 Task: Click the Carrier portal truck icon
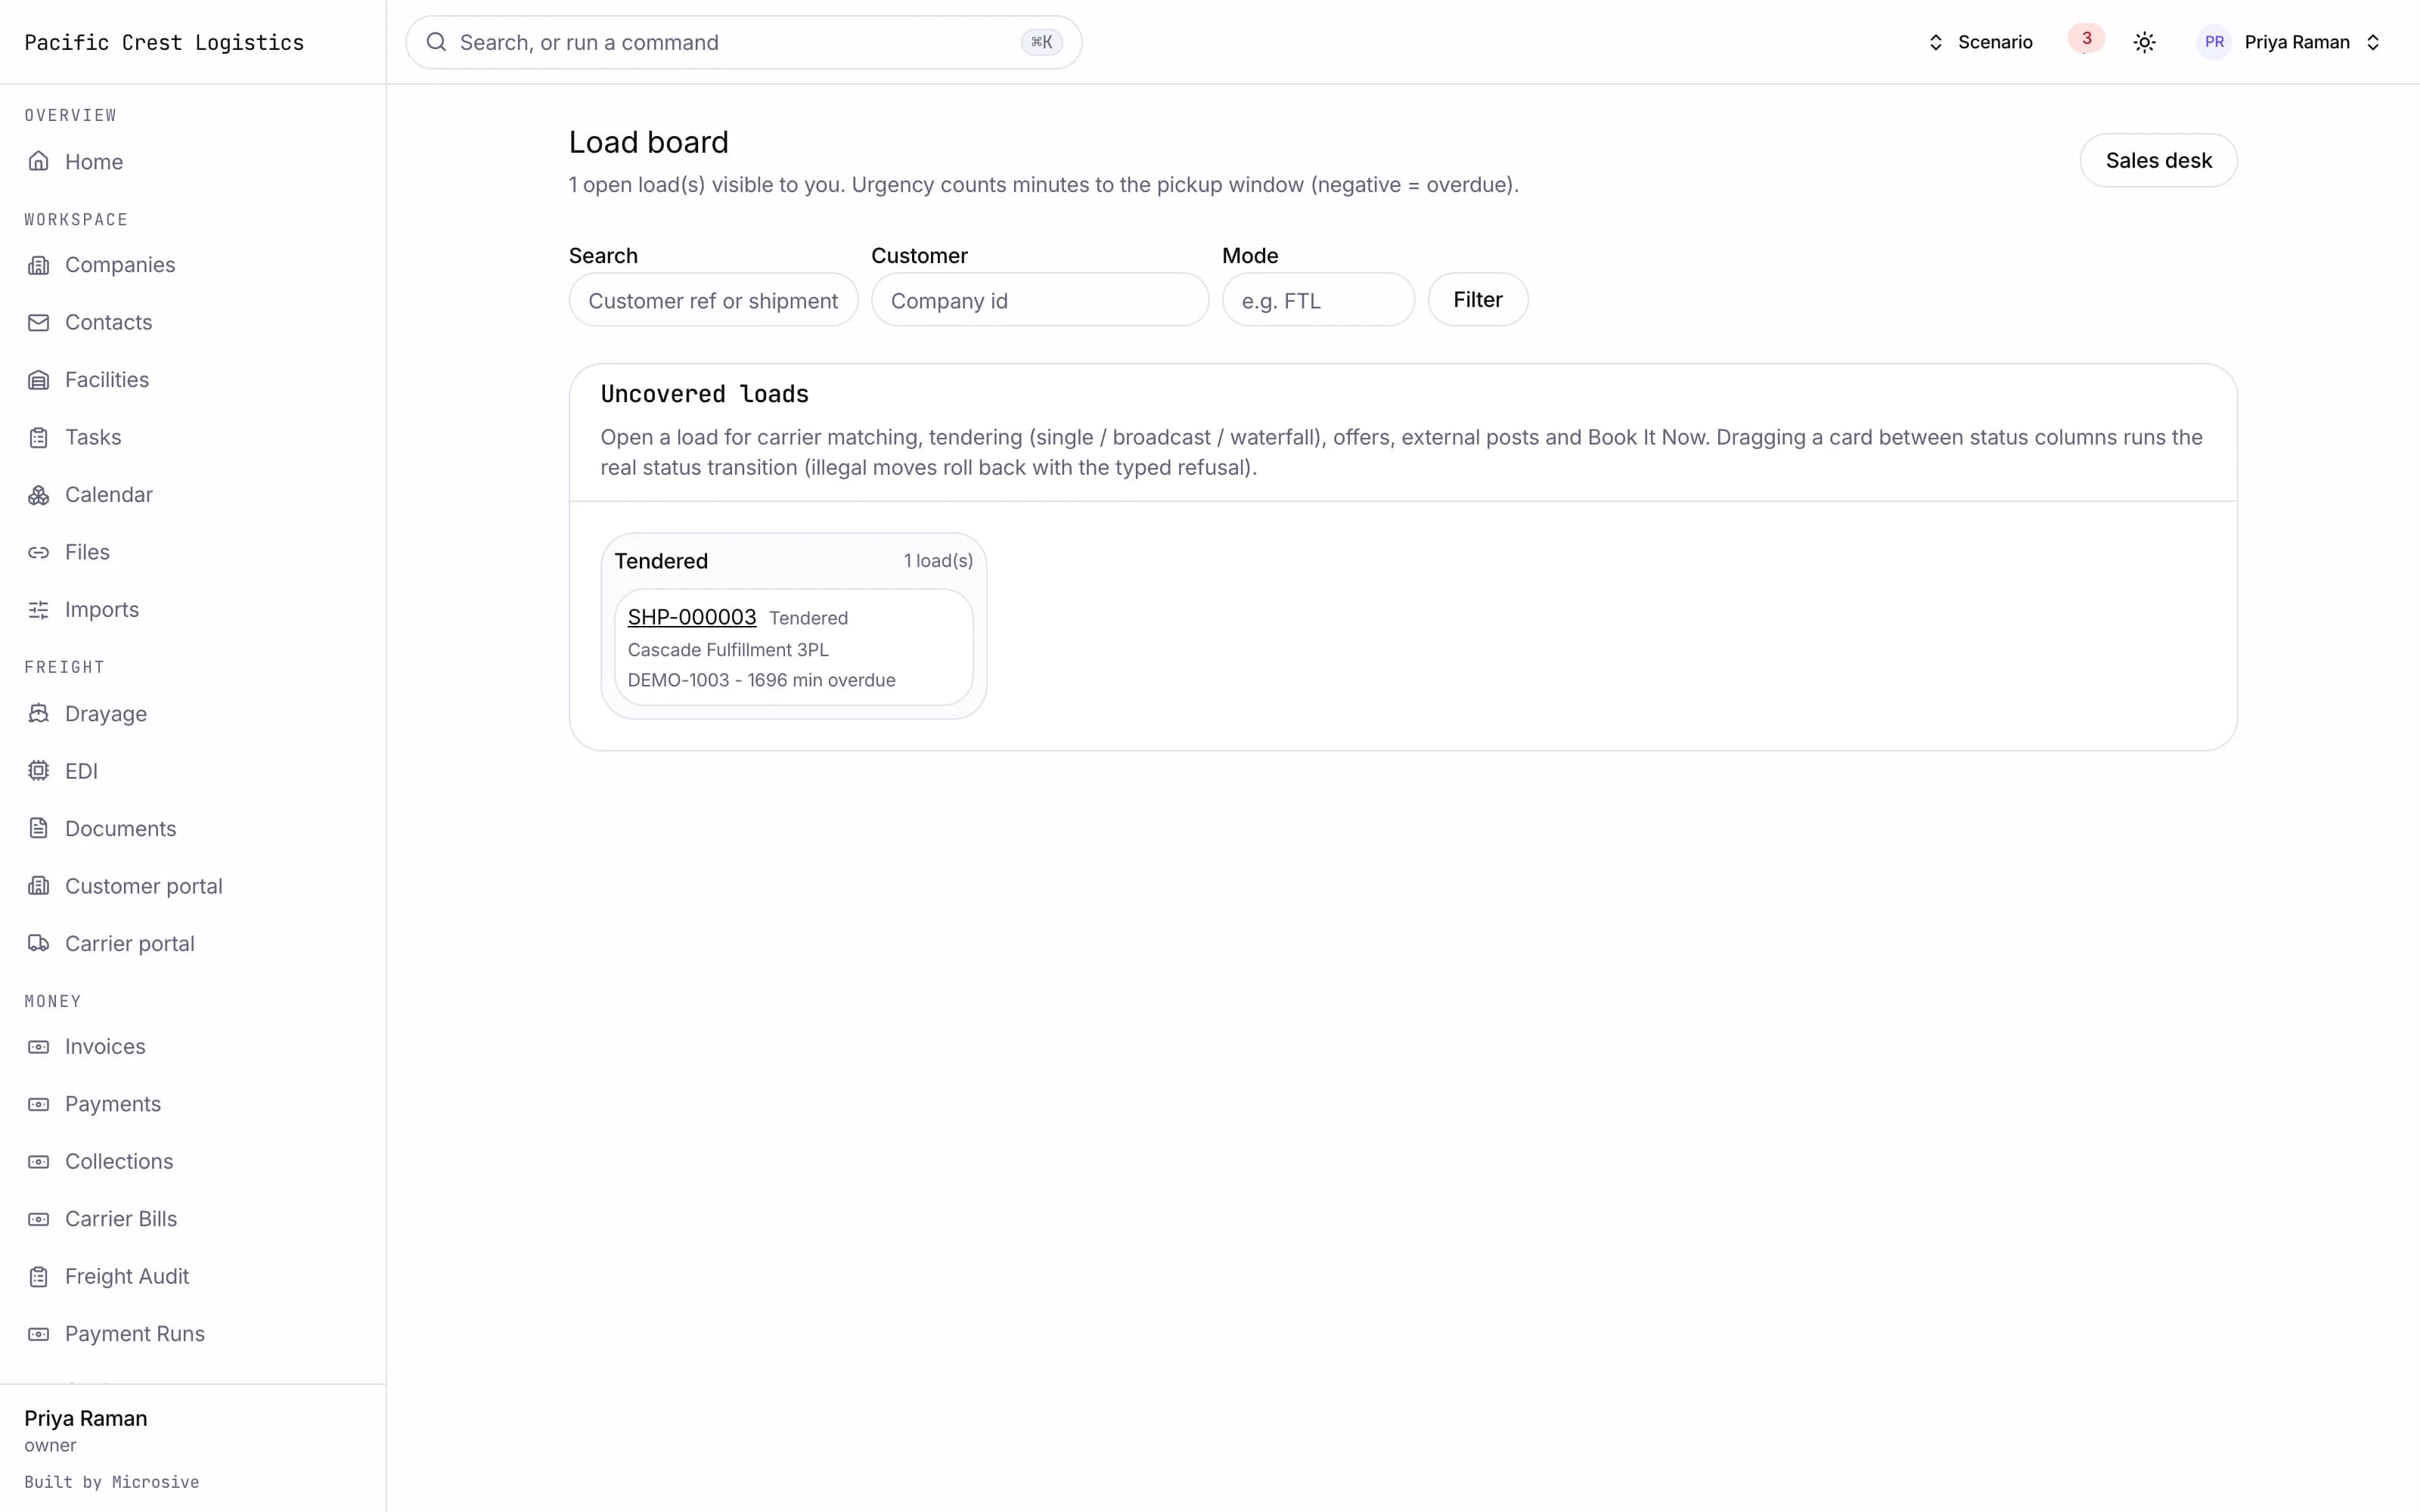[38, 943]
